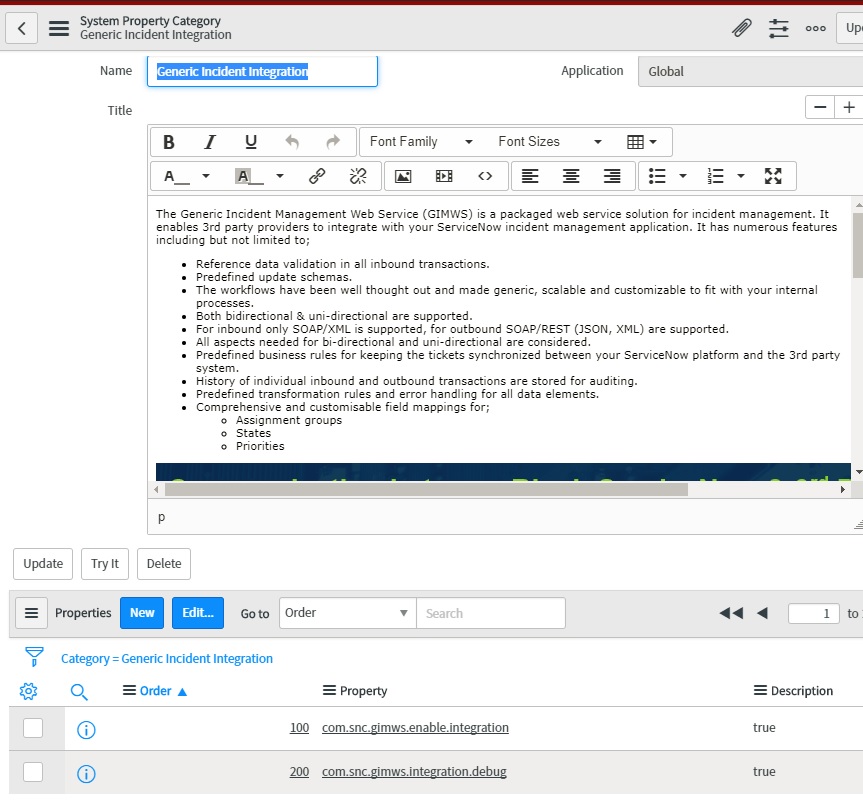This screenshot has height=803, width=863.
Task: Open record with order 200
Action: (x=299, y=772)
